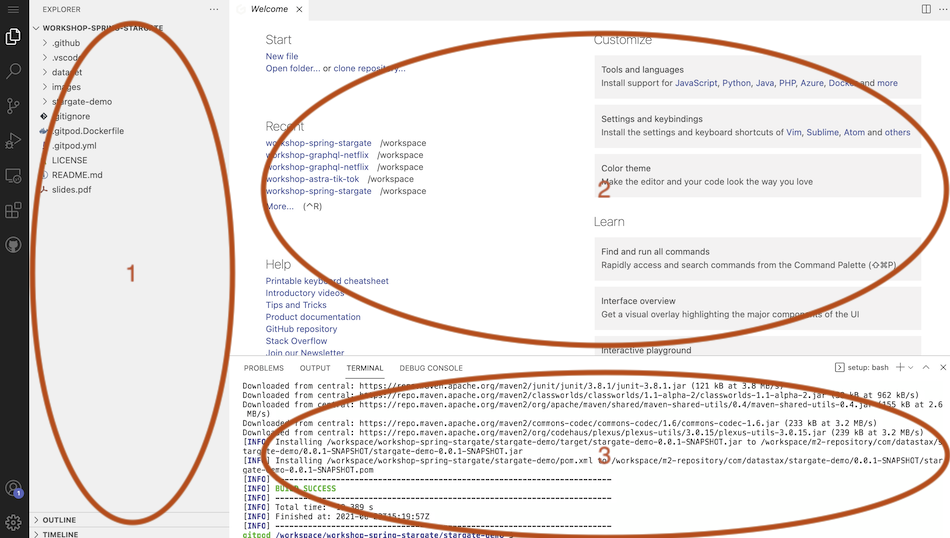Image resolution: width=950 pixels, height=538 pixels.
Task: Create a new terminal with plus icon
Action: (900, 367)
